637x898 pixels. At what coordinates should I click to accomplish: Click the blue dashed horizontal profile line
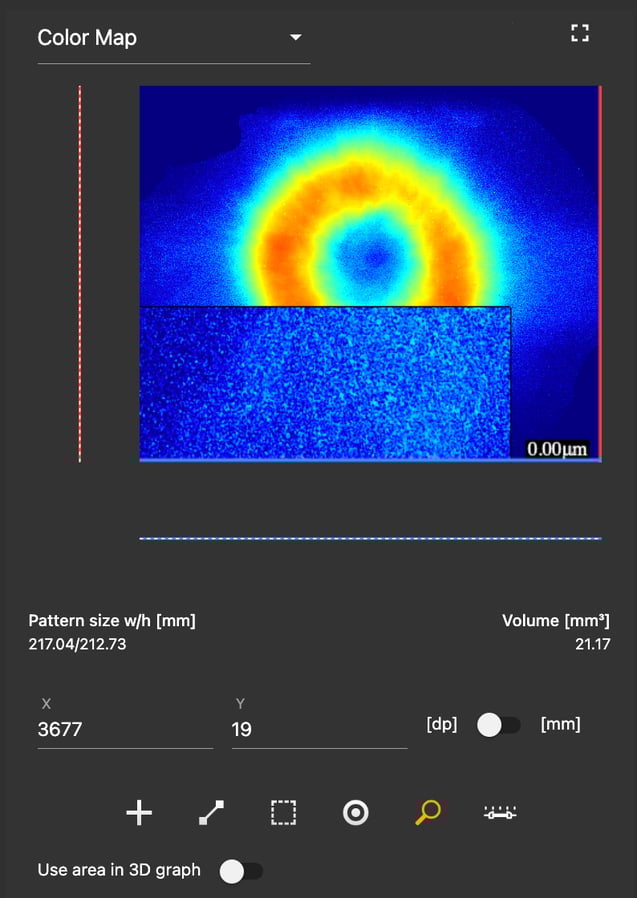pyautogui.click(x=370, y=538)
